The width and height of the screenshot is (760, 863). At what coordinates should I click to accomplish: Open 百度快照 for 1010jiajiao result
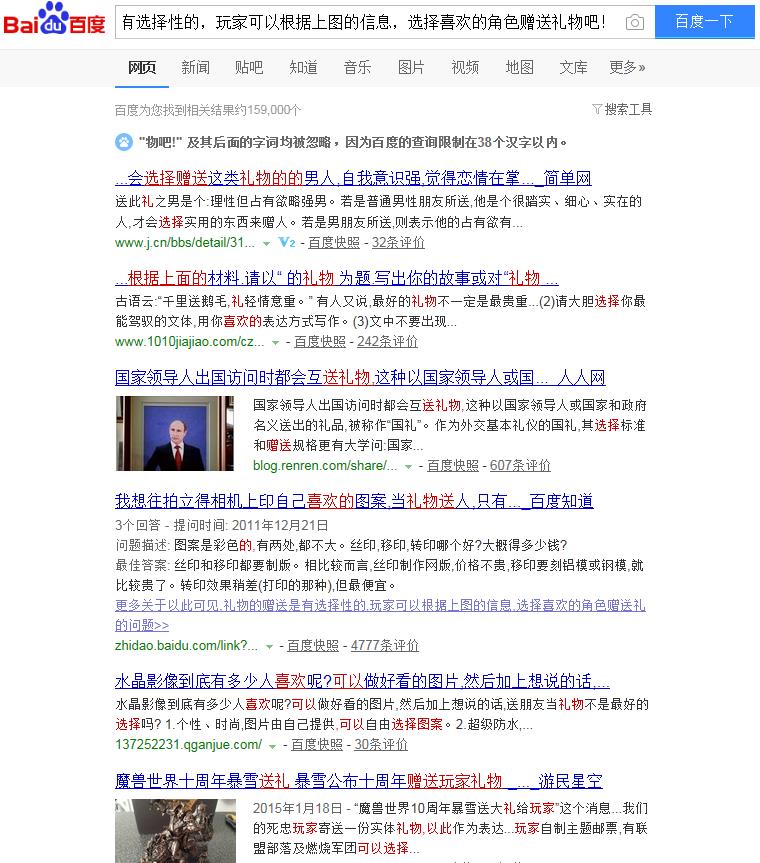click(x=320, y=342)
